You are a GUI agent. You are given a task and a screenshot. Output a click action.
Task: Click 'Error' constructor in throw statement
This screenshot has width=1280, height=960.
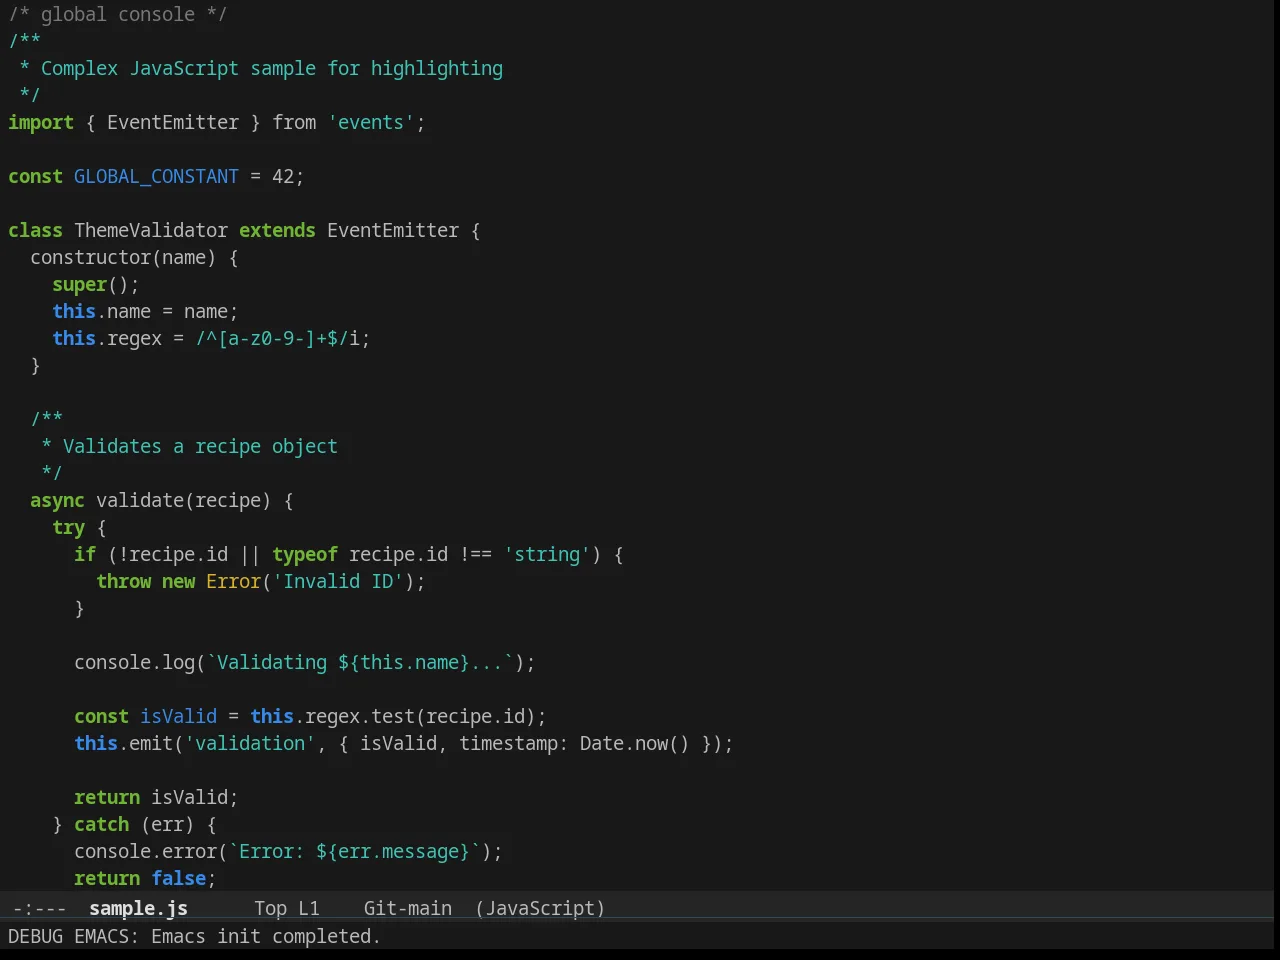click(233, 581)
